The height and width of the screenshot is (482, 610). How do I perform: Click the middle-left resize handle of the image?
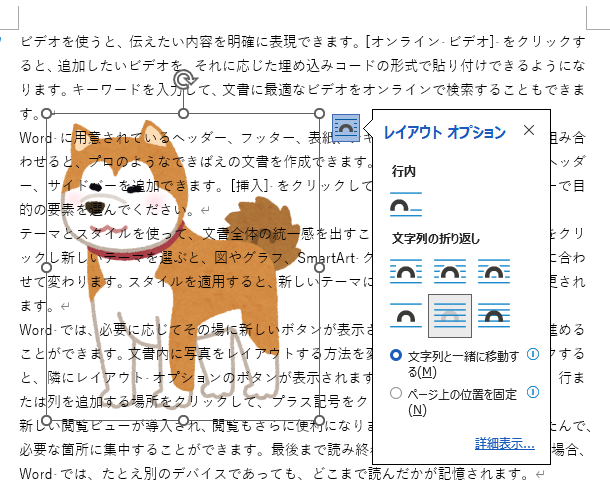pyautogui.click(x=47, y=267)
